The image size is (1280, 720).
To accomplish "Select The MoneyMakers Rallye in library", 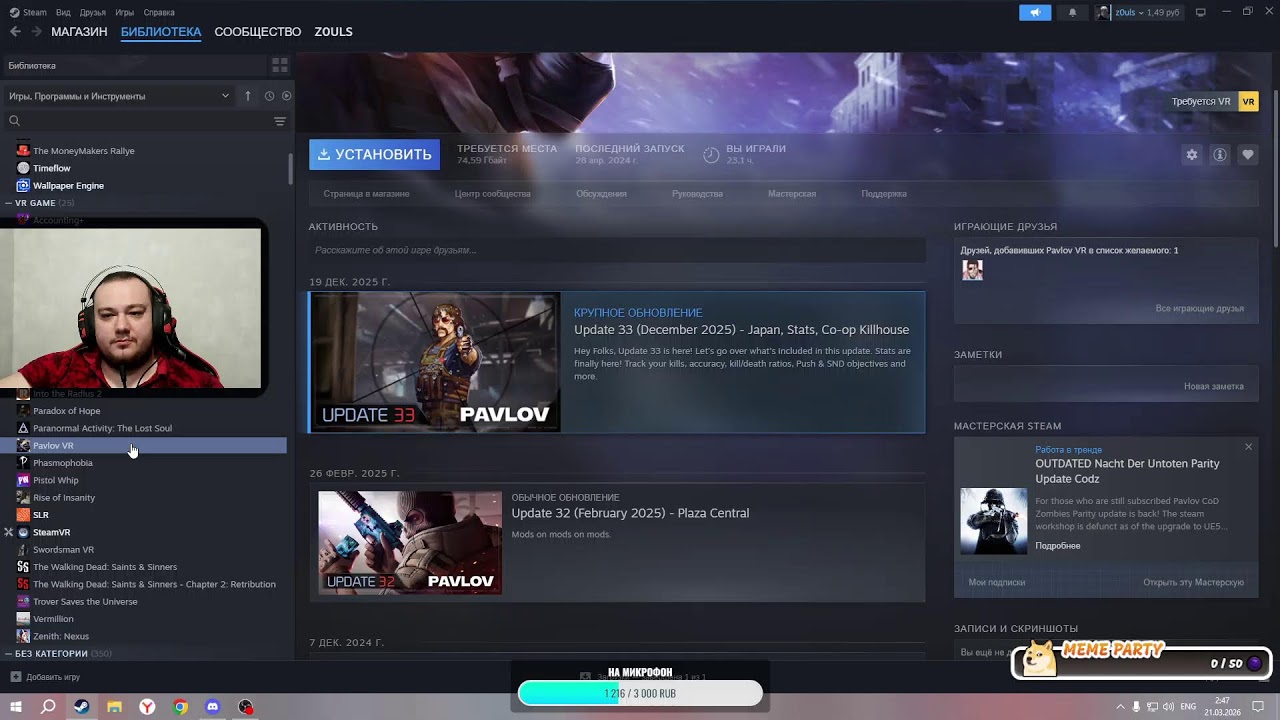I will 83,151.
